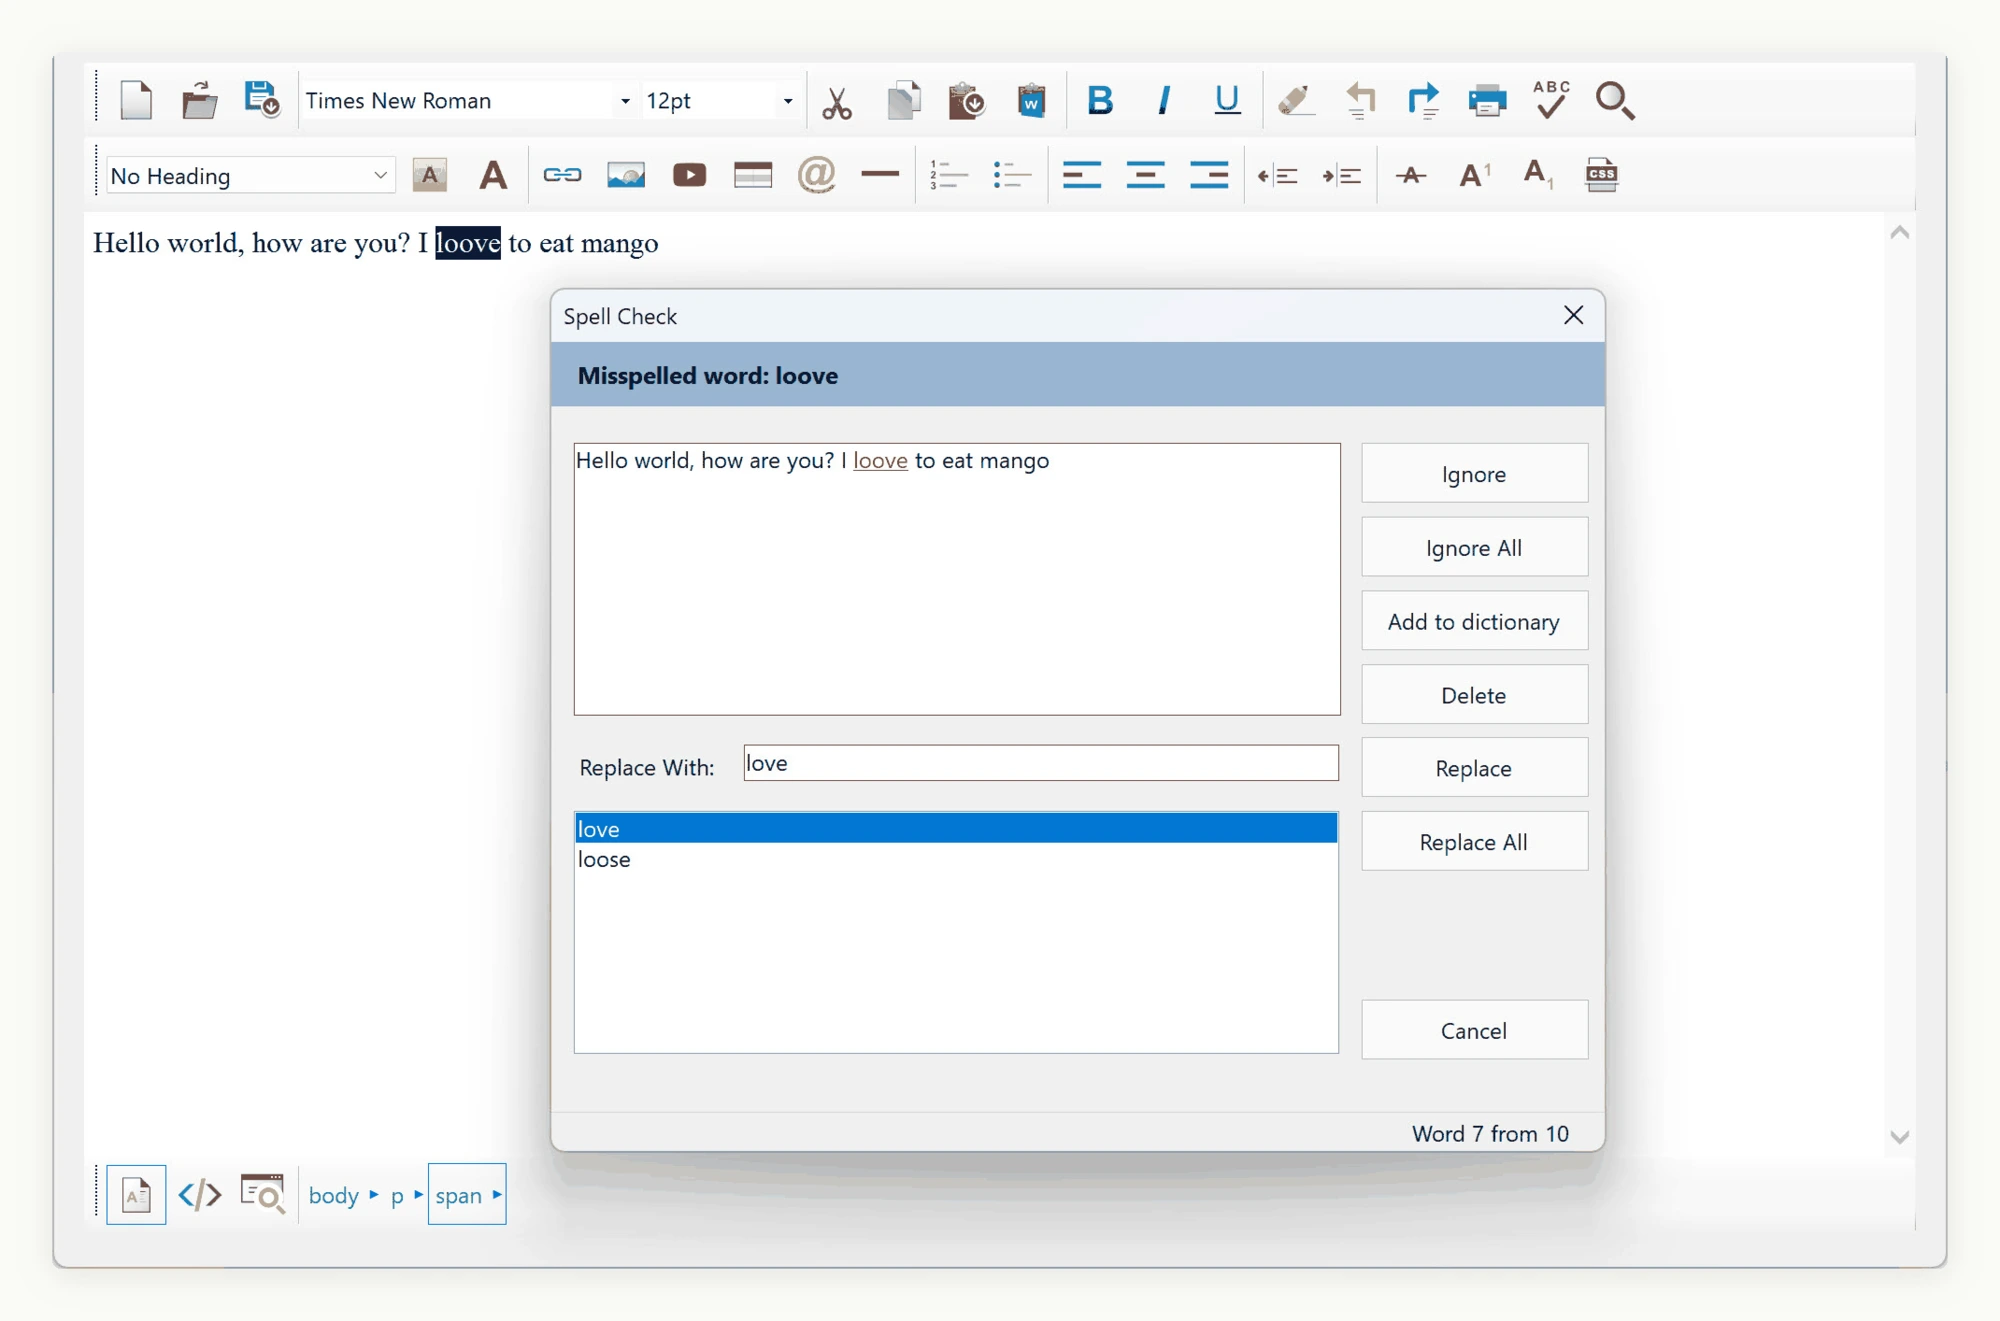2000x1321 pixels.
Task: Click the Replace button
Action: (x=1474, y=768)
